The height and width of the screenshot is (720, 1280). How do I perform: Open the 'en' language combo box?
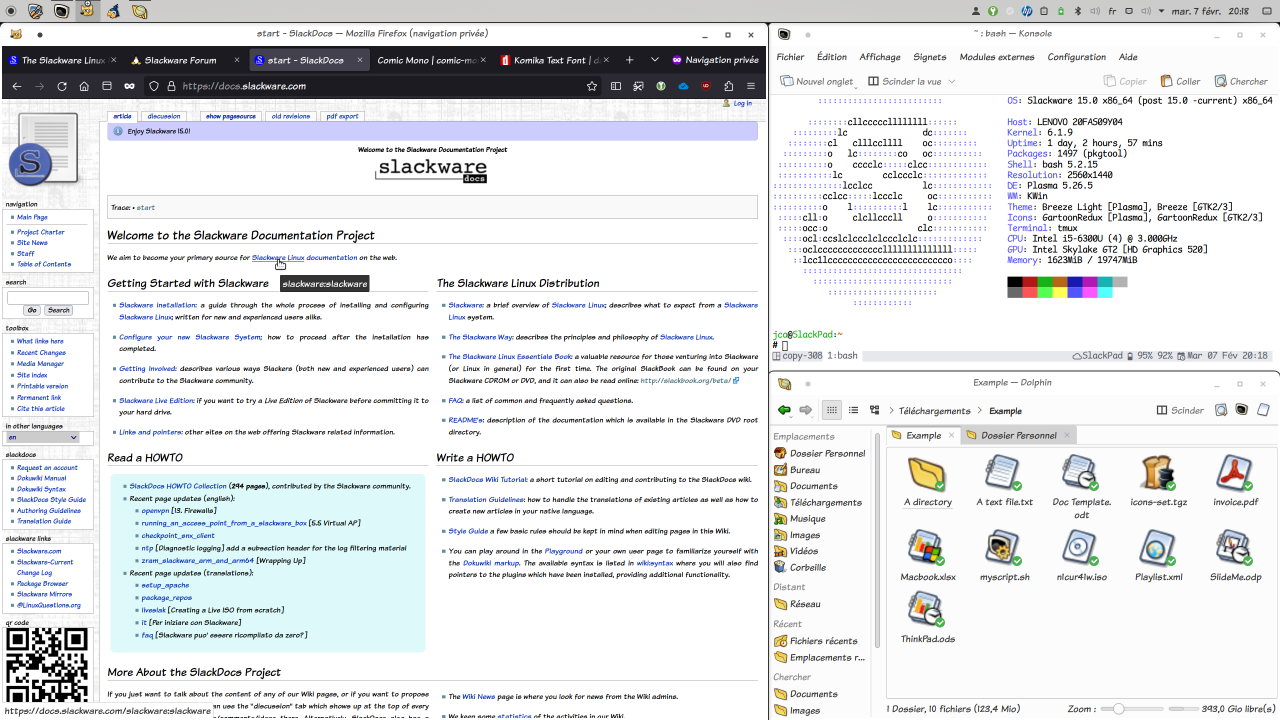42,437
